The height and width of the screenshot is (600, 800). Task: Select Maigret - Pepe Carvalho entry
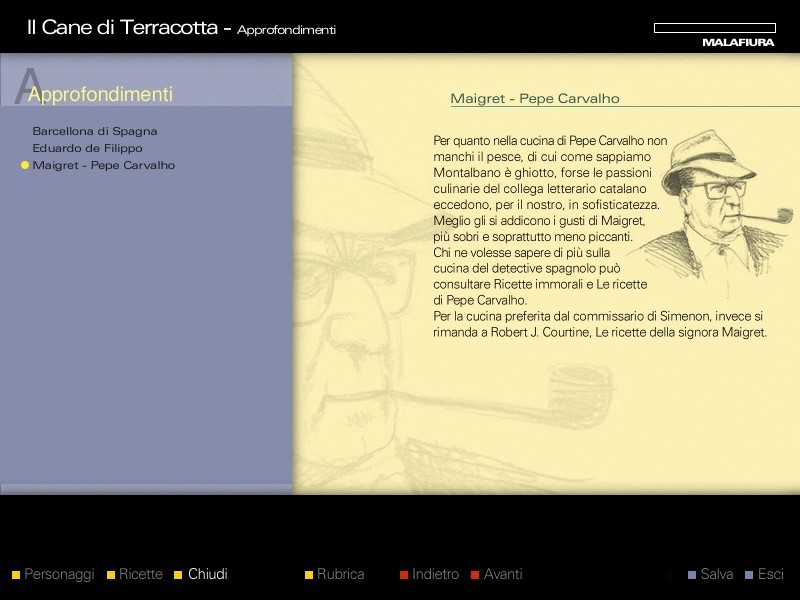click(x=104, y=165)
